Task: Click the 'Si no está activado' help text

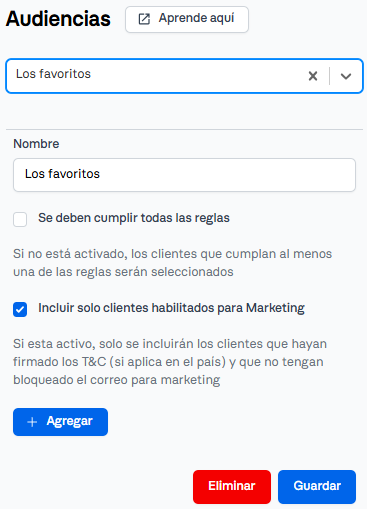Action: click(172, 263)
